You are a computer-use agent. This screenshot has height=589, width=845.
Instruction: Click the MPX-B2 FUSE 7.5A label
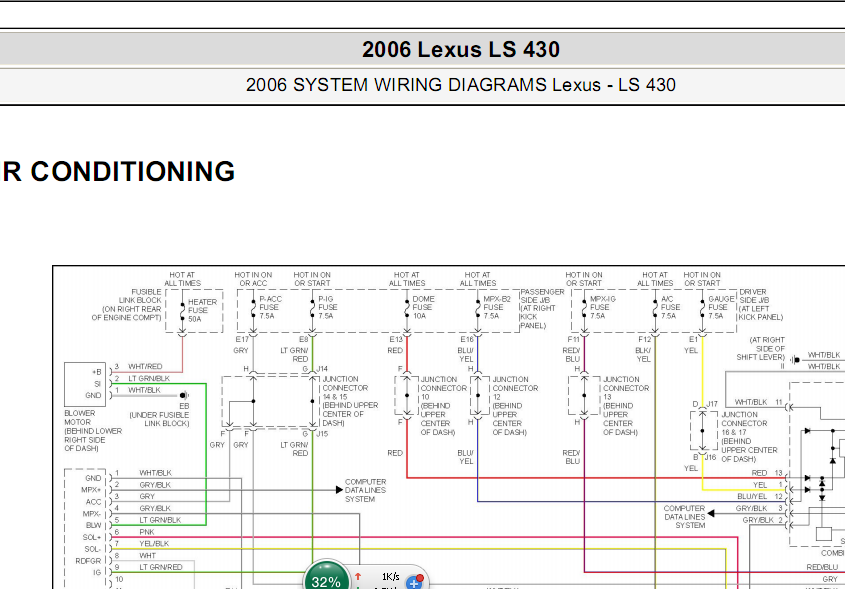click(x=496, y=307)
